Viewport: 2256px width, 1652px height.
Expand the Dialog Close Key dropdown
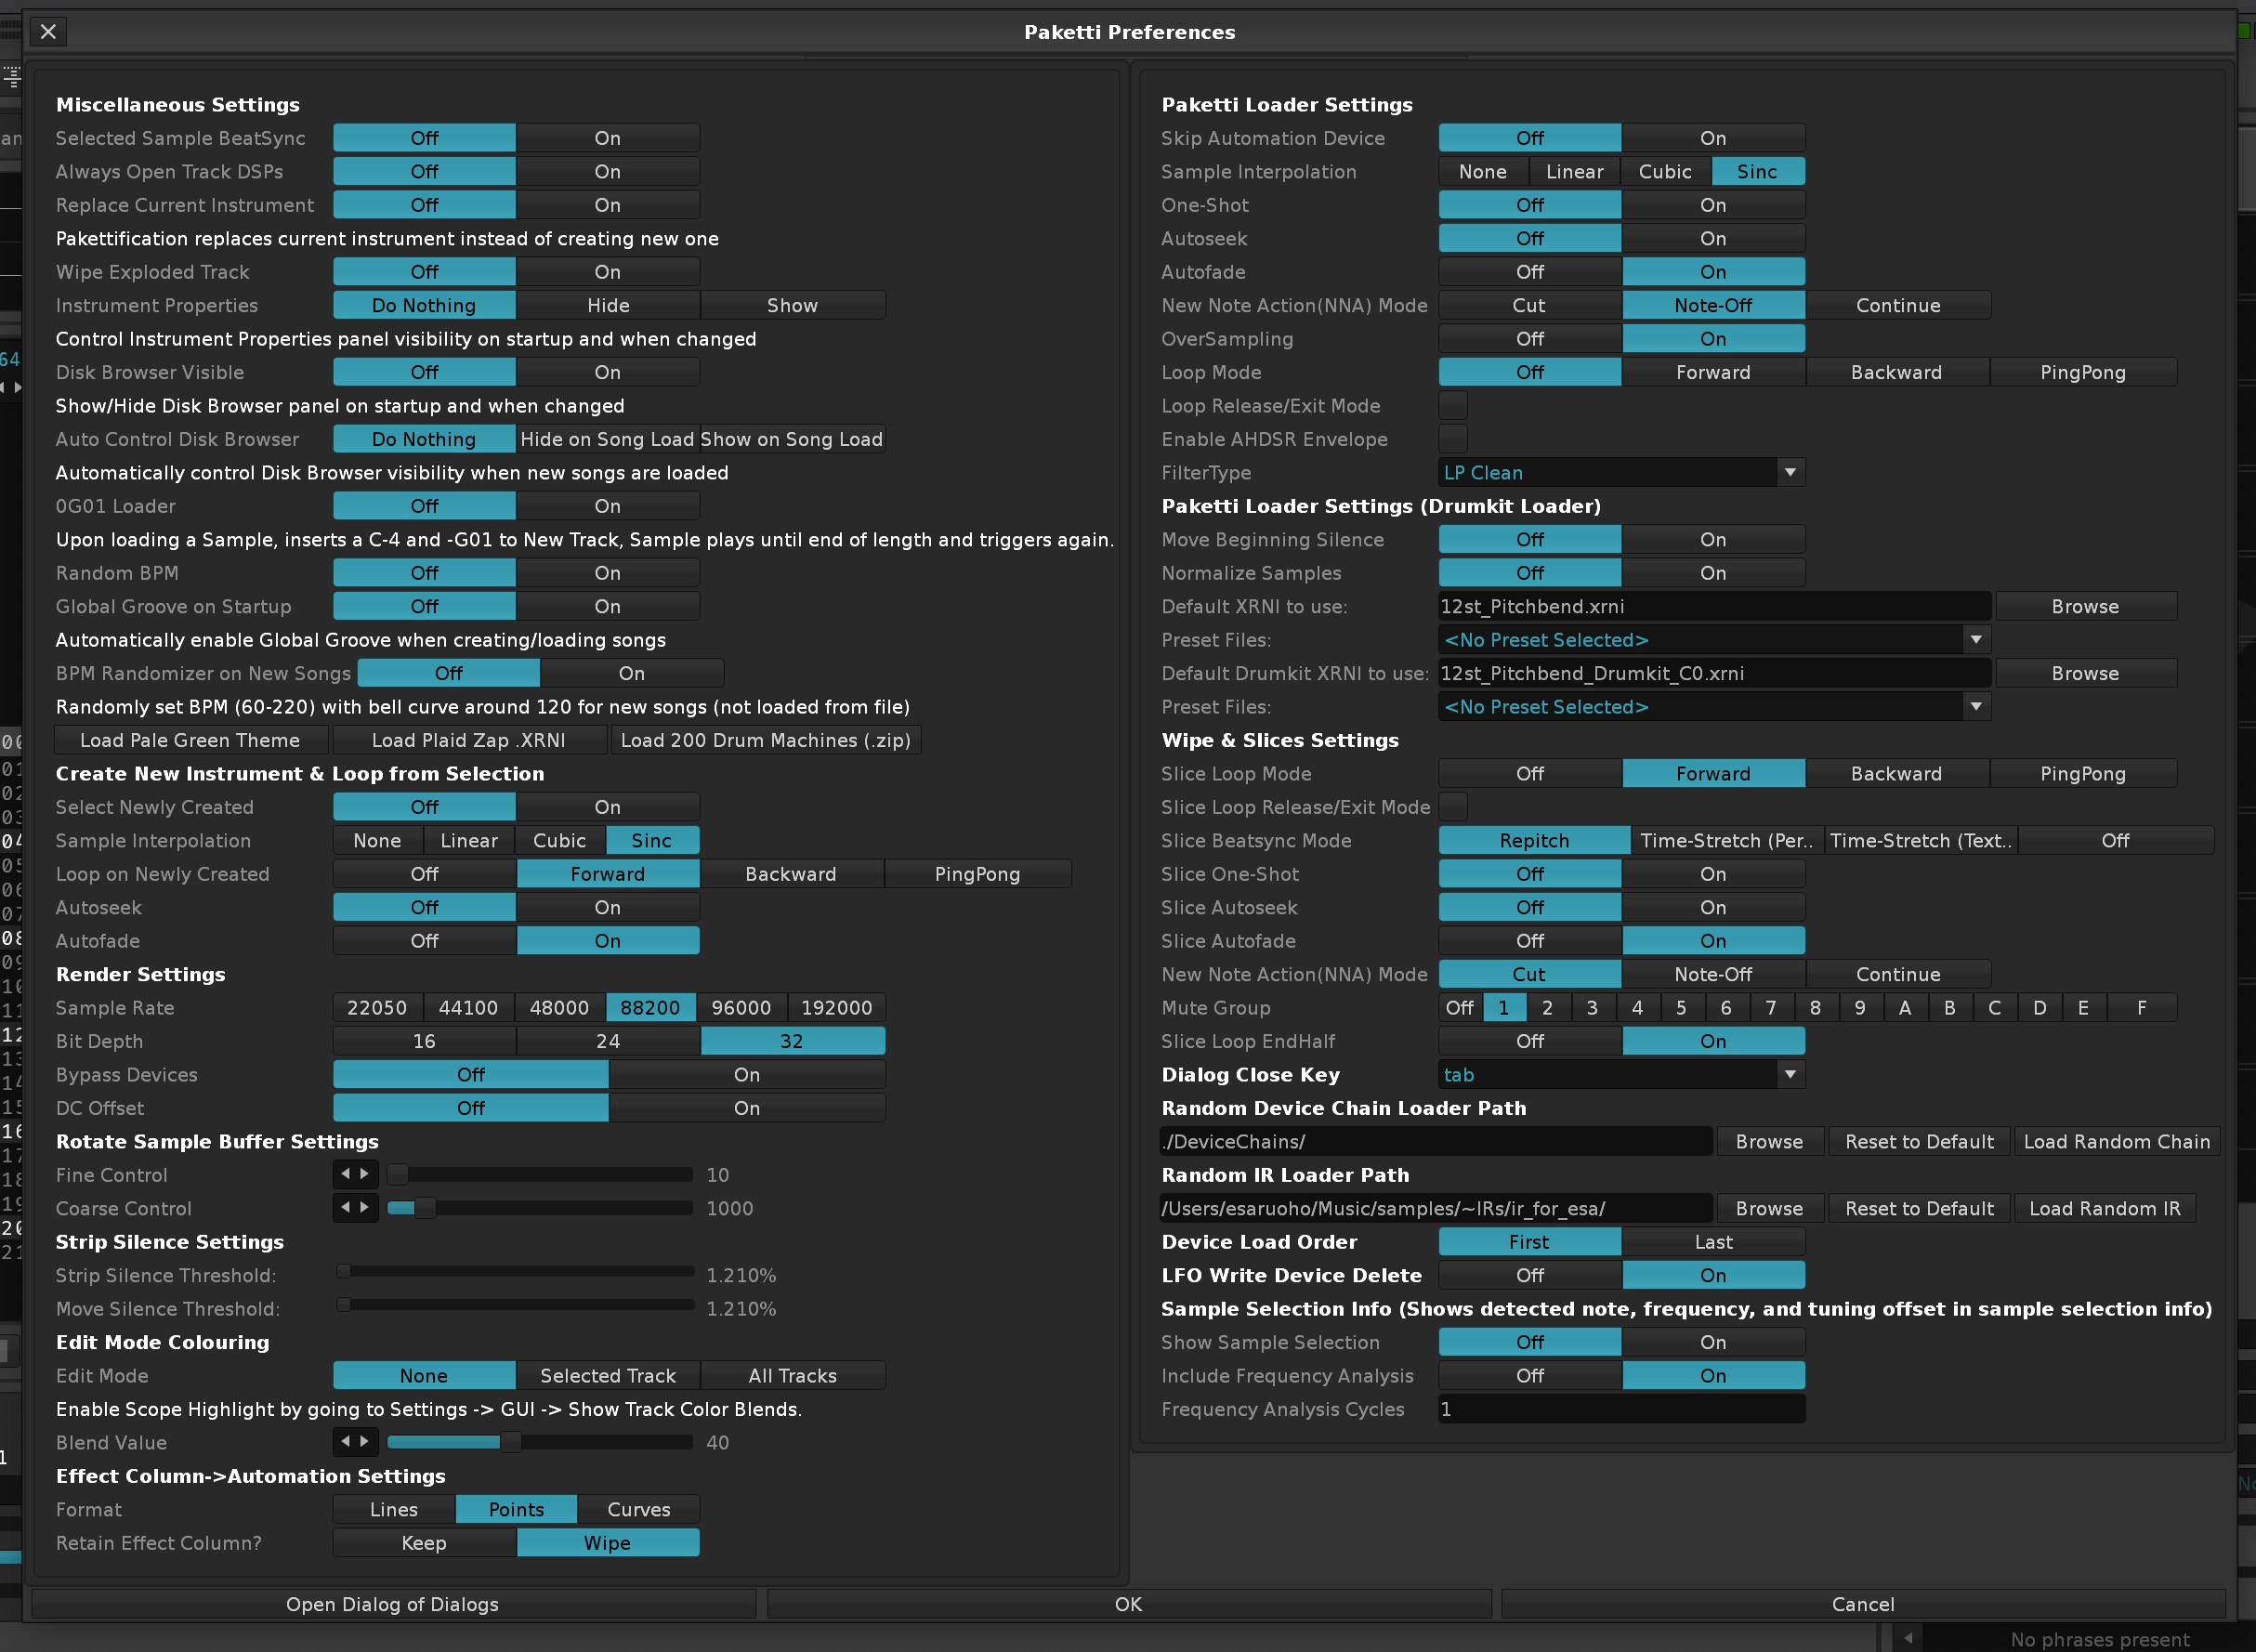point(1620,1074)
